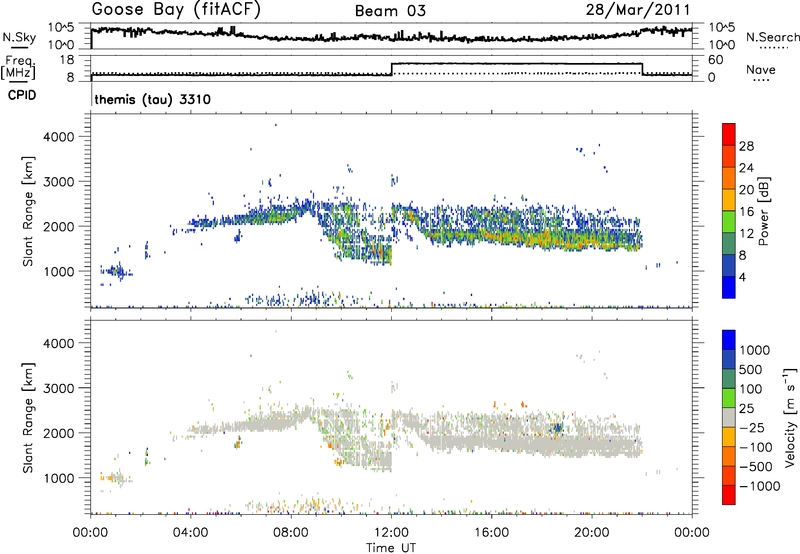Select bright blue top segment of Velocity colorbar
The height and width of the screenshot is (554, 800).
tap(729, 340)
